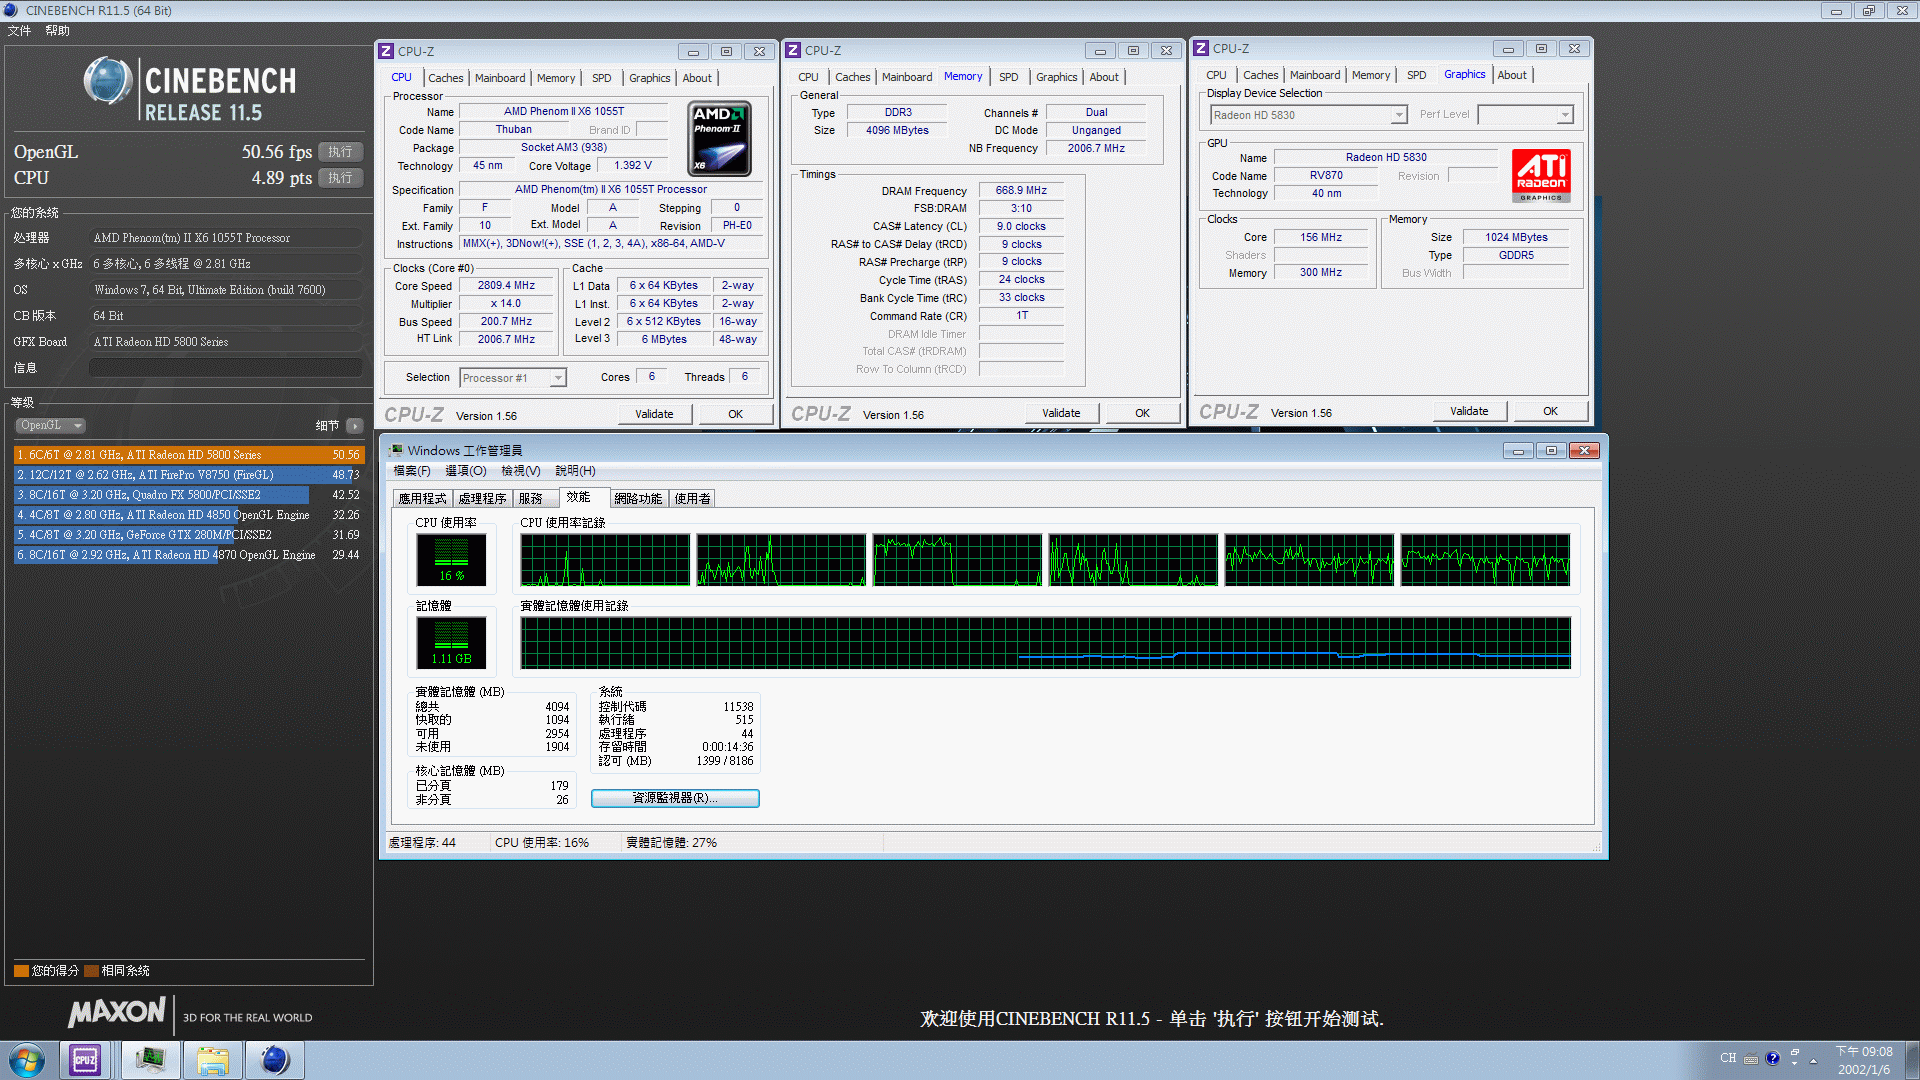The image size is (1920, 1080).
Task: Click the CINEBENCH sphere logo
Action: coord(108,82)
